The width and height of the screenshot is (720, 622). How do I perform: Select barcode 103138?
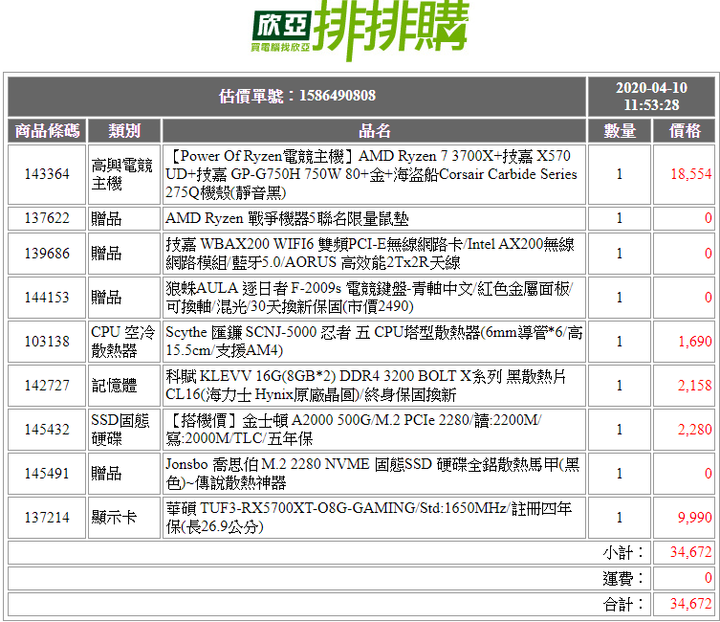(x=47, y=342)
